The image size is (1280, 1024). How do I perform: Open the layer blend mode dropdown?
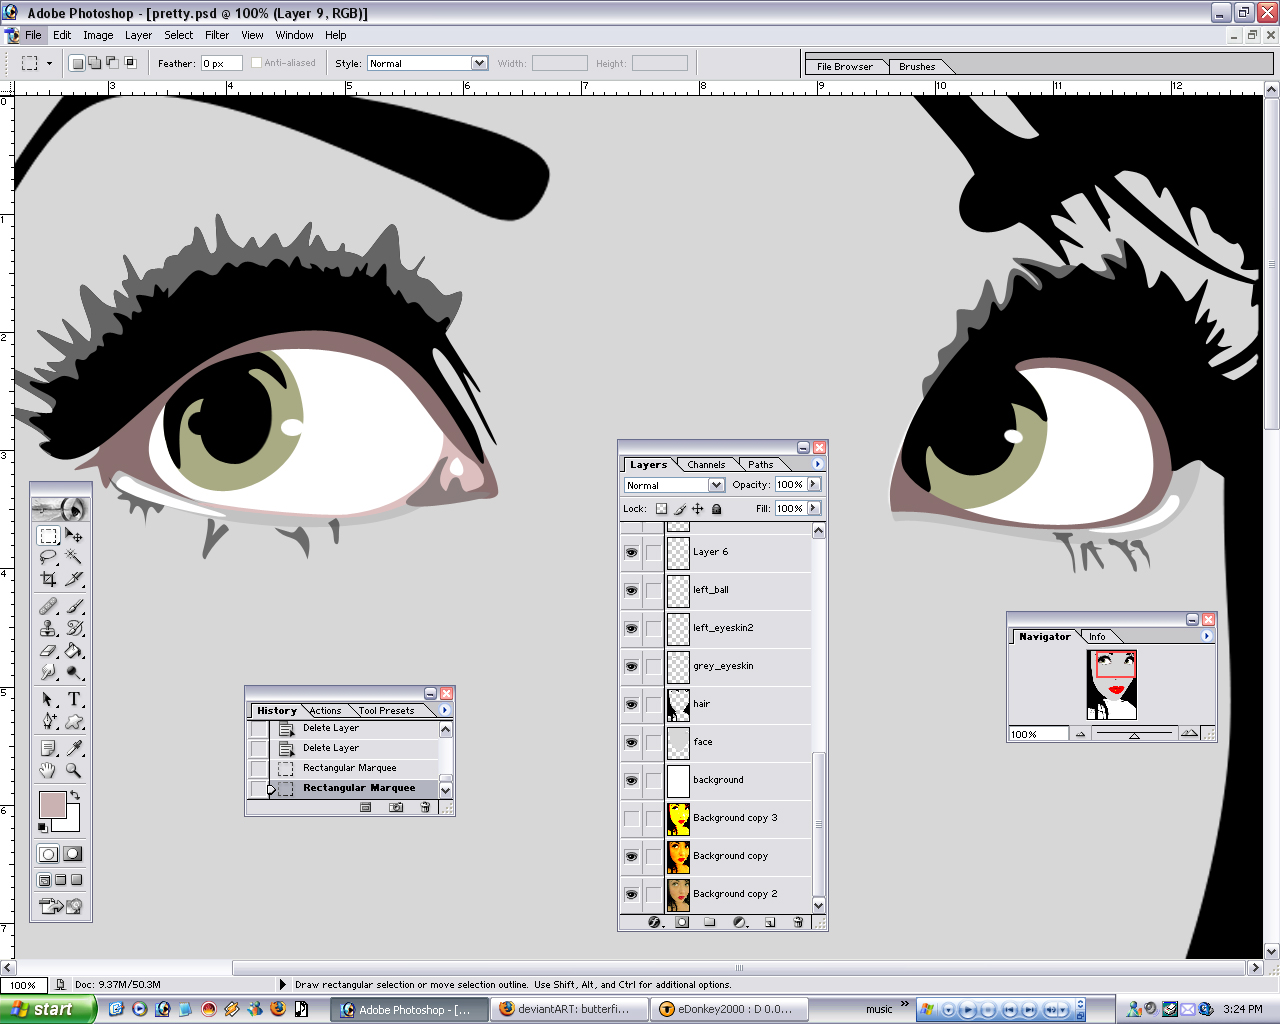(x=716, y=485)
